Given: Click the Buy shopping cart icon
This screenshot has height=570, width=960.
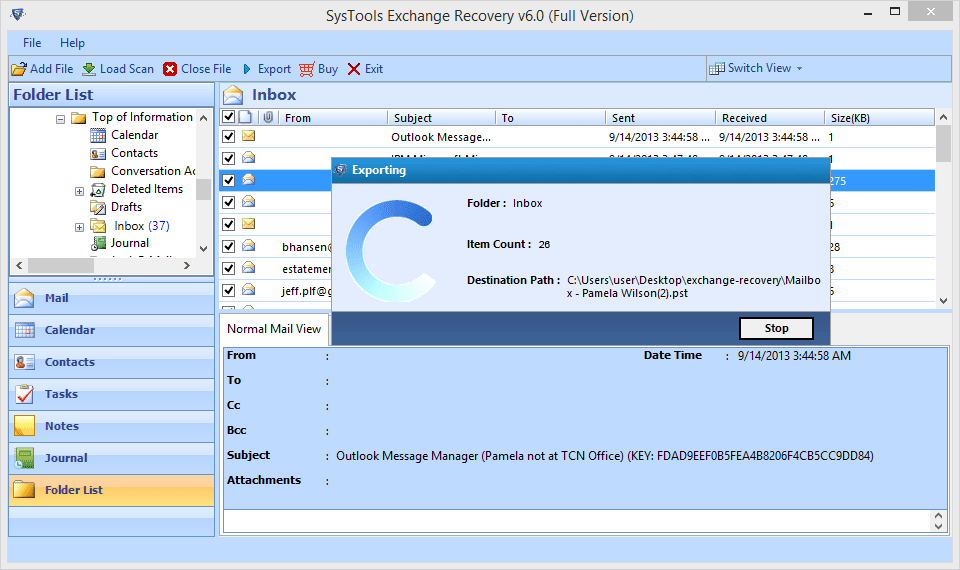Looking at the screenshot, I should pyautogui.click(x=307, y=69).
